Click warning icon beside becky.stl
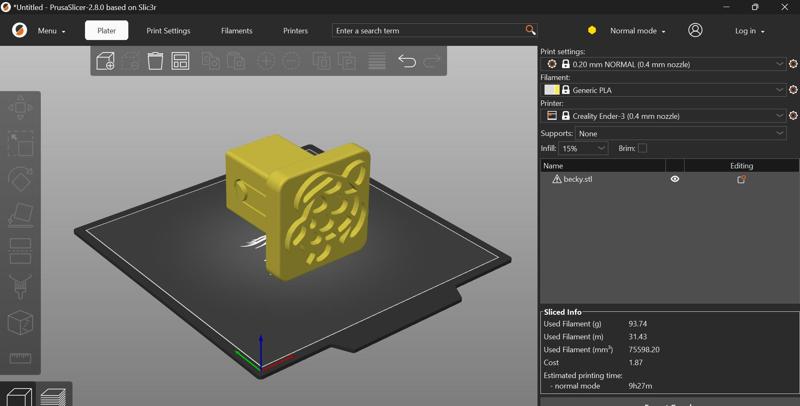The width and height of the screenshot is (800, 406). pyautogui.click(x=557, y=179)
